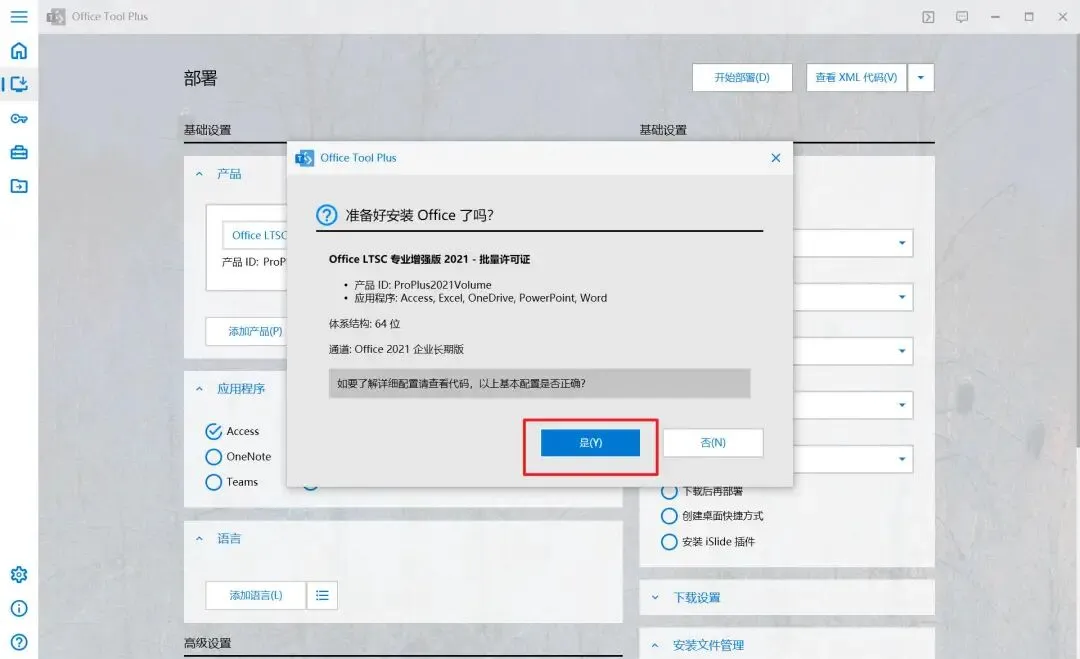This screenshot has width=1080, height=659.
Task: Click the 部署 page title
Action: click(200, 78)
